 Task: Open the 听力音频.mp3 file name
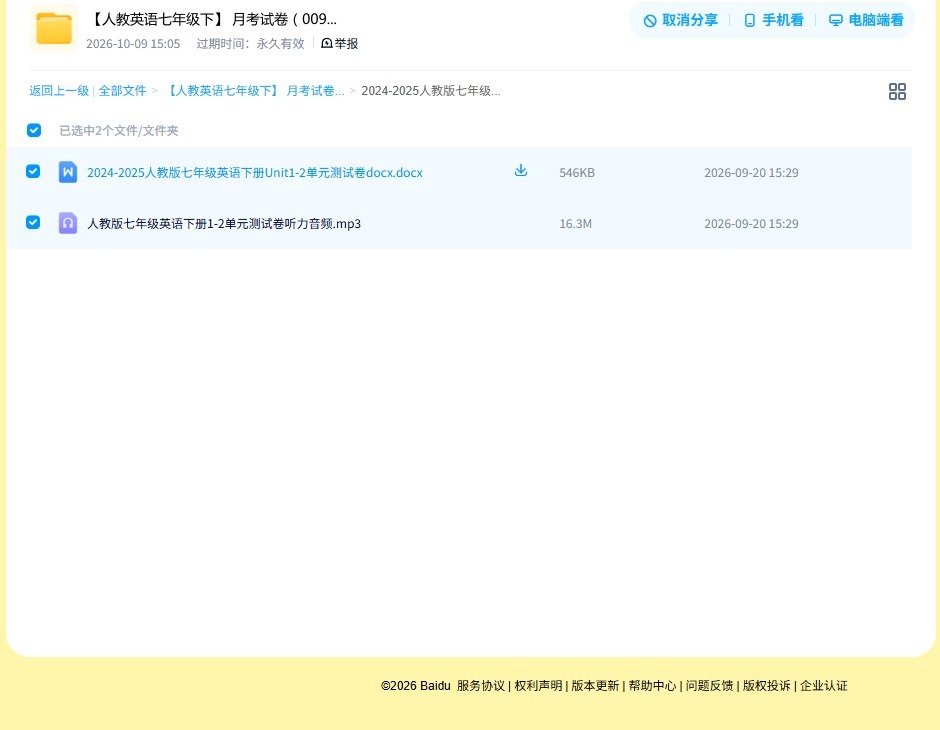tap(224, 224)
